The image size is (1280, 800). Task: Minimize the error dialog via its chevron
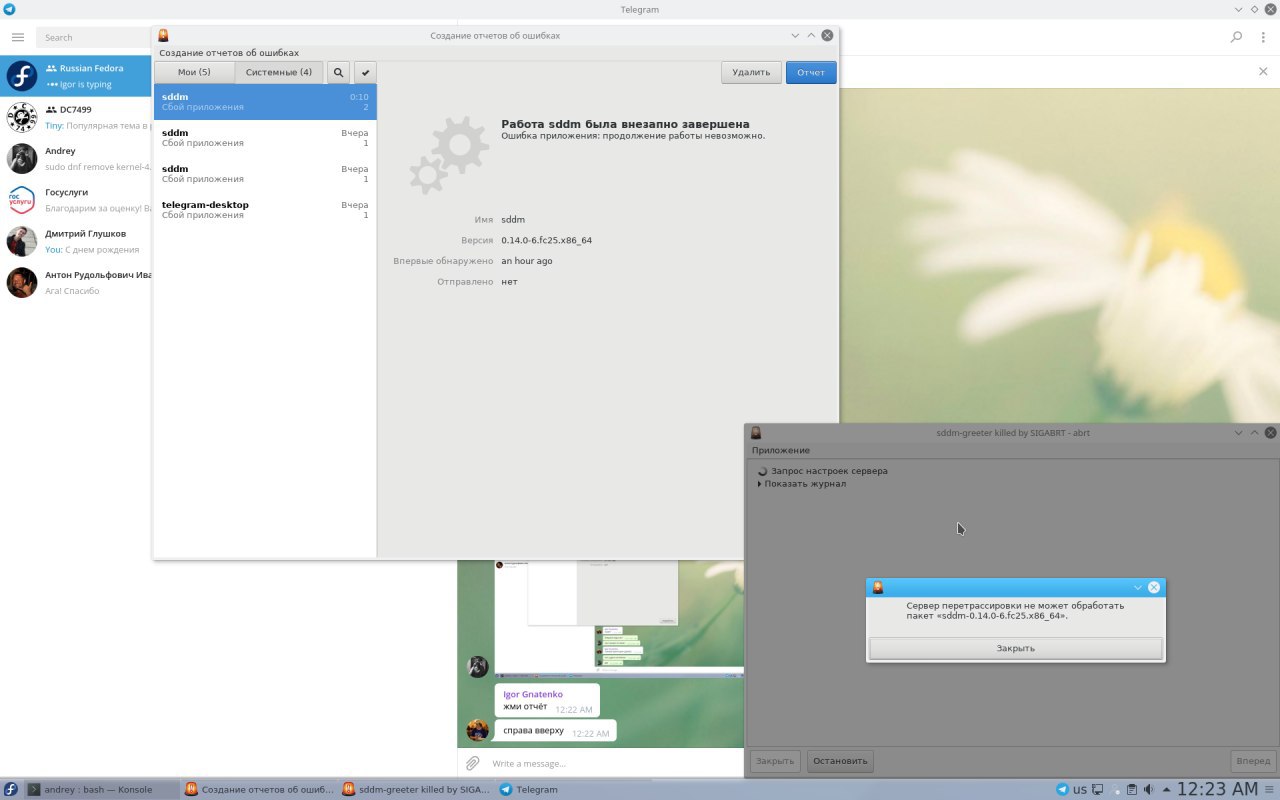(x=1137, y=587)
